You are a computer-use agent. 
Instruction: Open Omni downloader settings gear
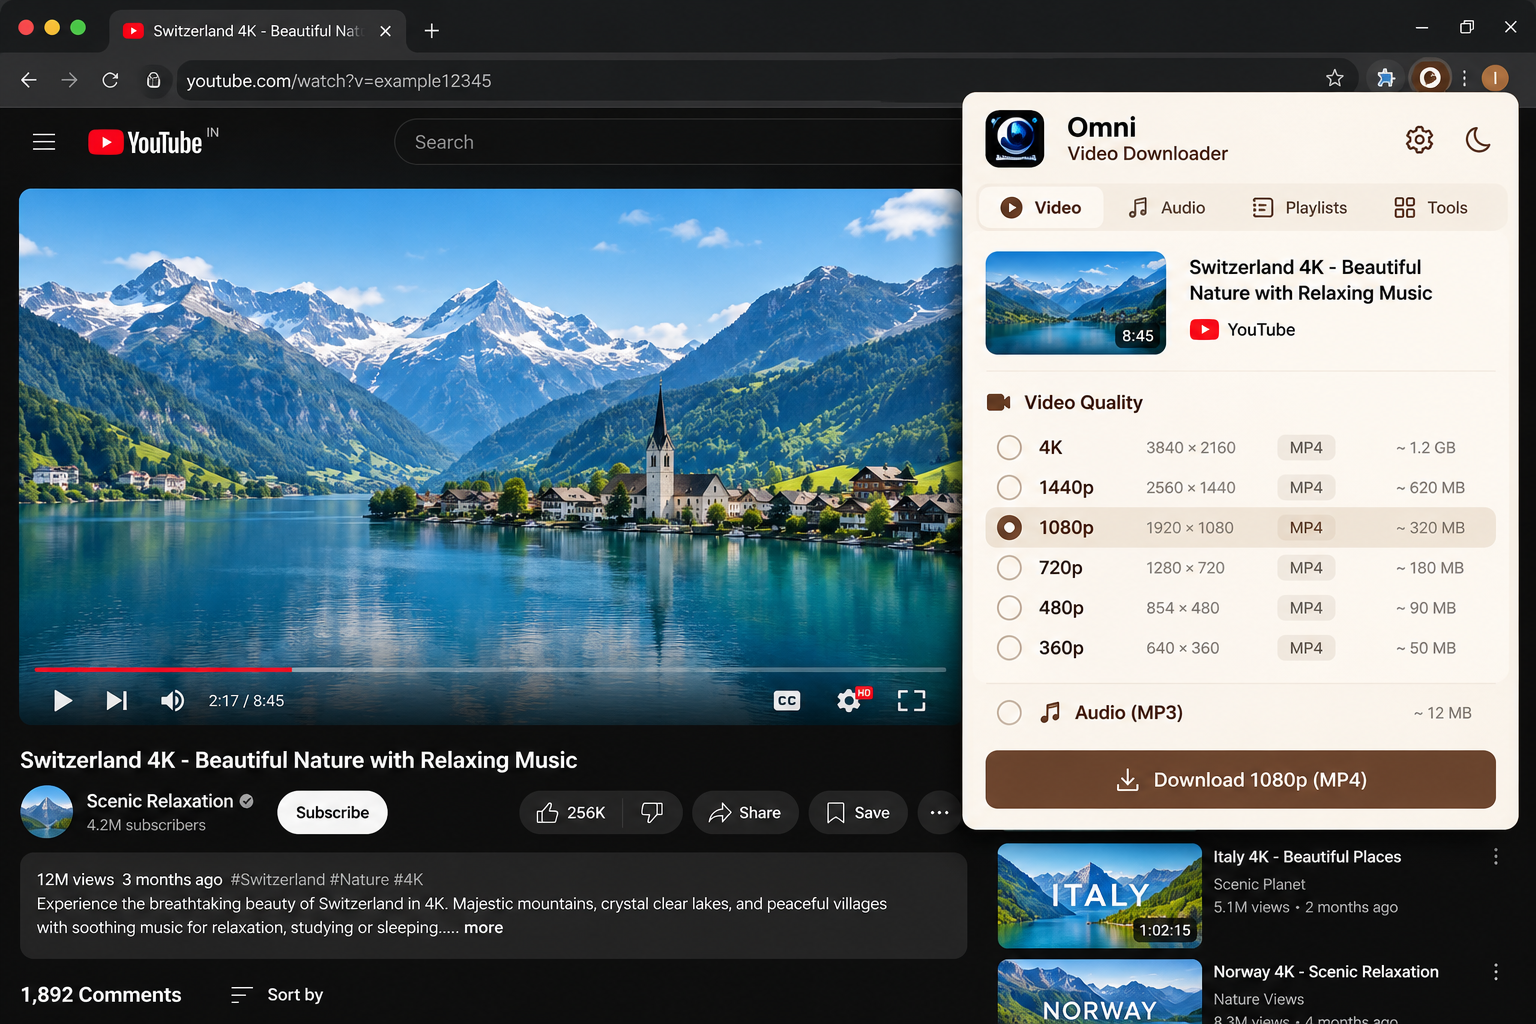(1419, 140)
